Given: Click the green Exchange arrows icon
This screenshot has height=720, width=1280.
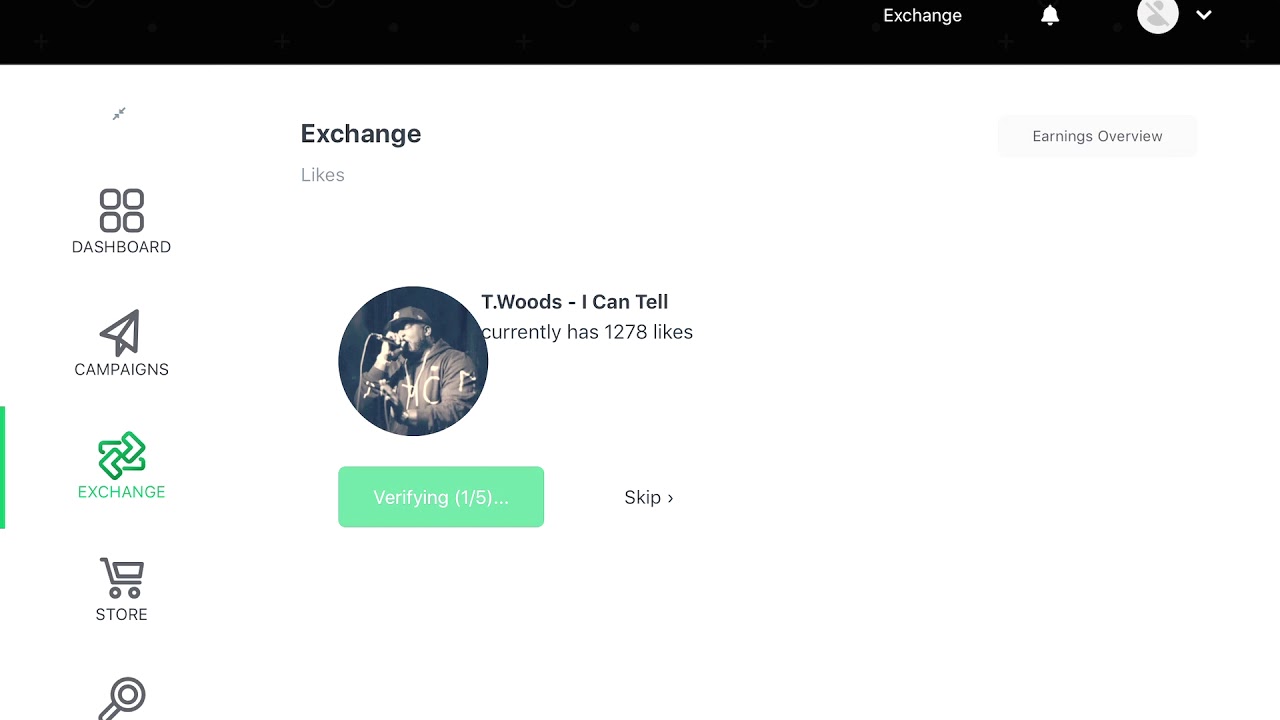Looking at the screenshot, I should [x=122, y=456].
